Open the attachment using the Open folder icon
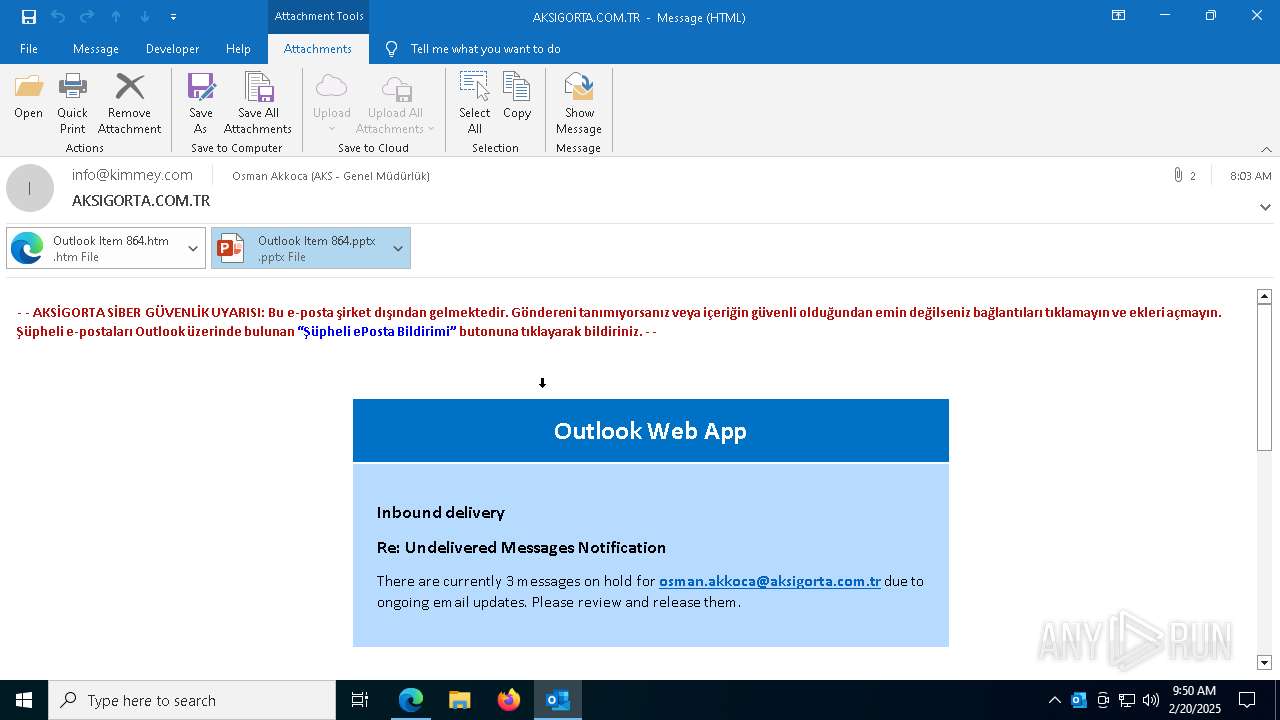This screenshot has height=720, width=1280. point(29,97)
